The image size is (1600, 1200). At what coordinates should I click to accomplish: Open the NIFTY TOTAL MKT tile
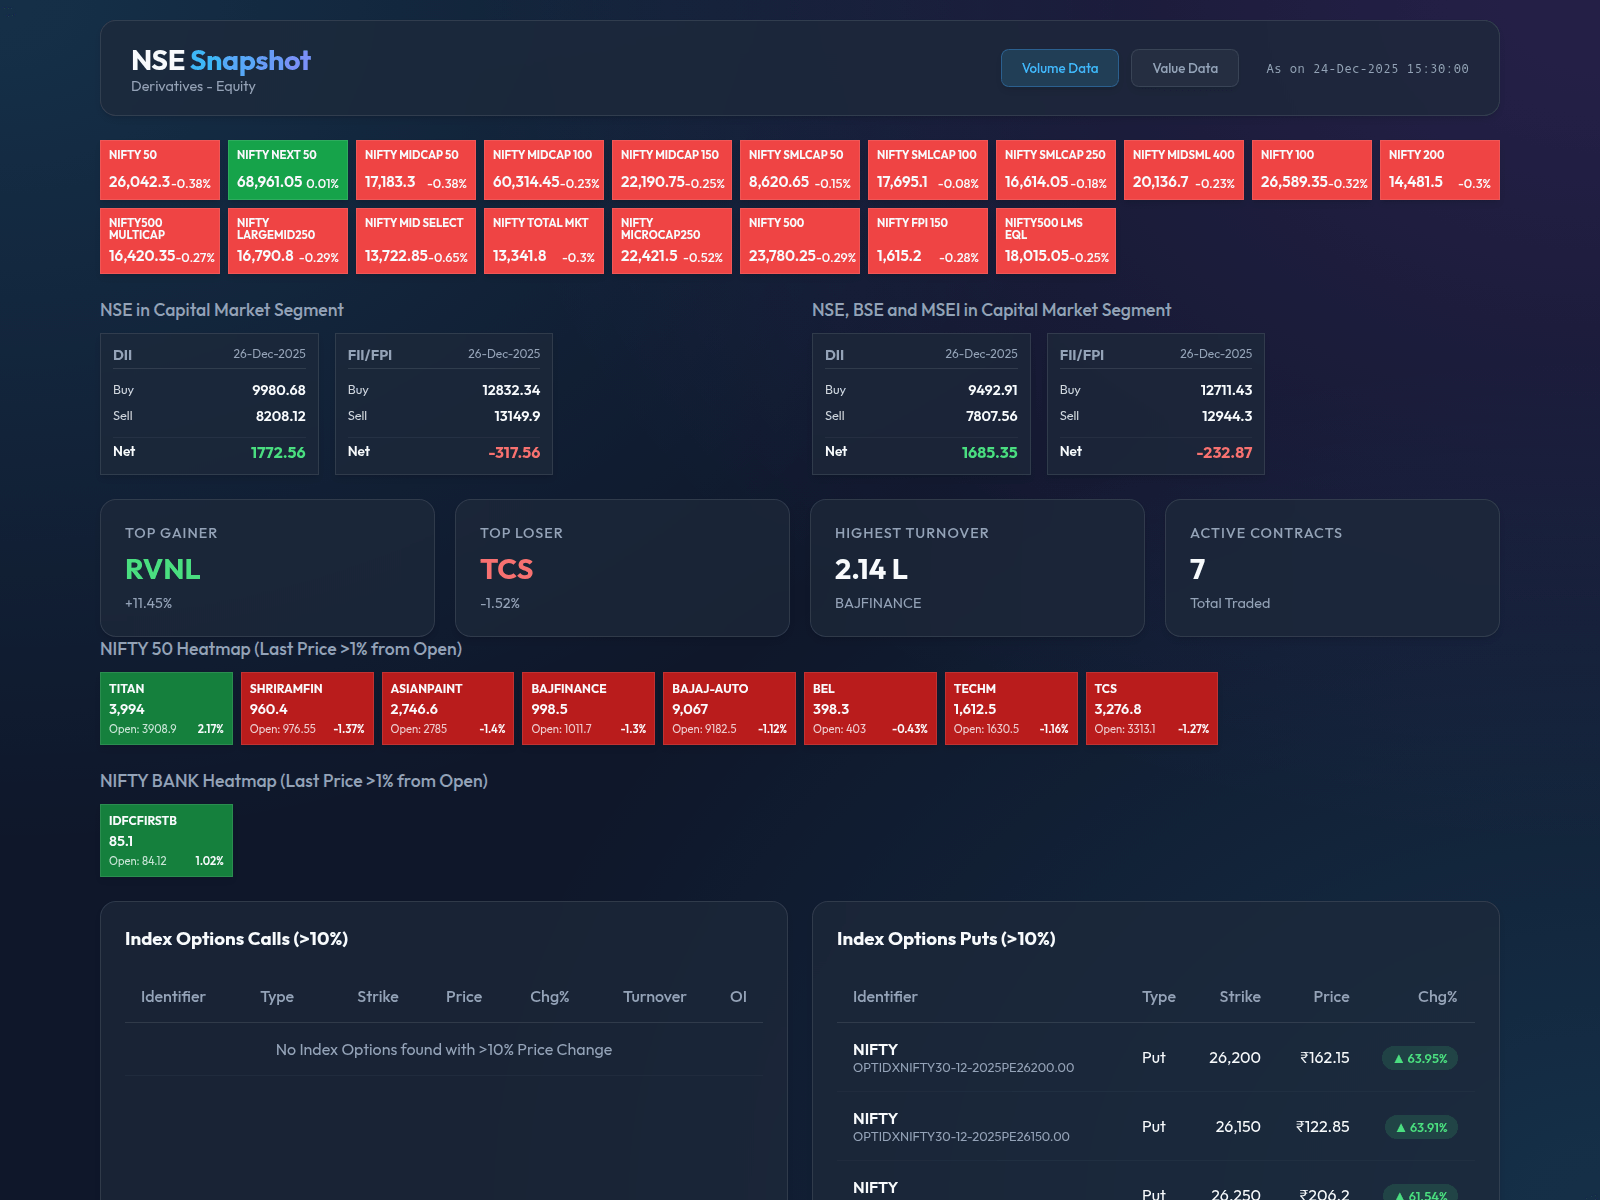click(544, 241)
